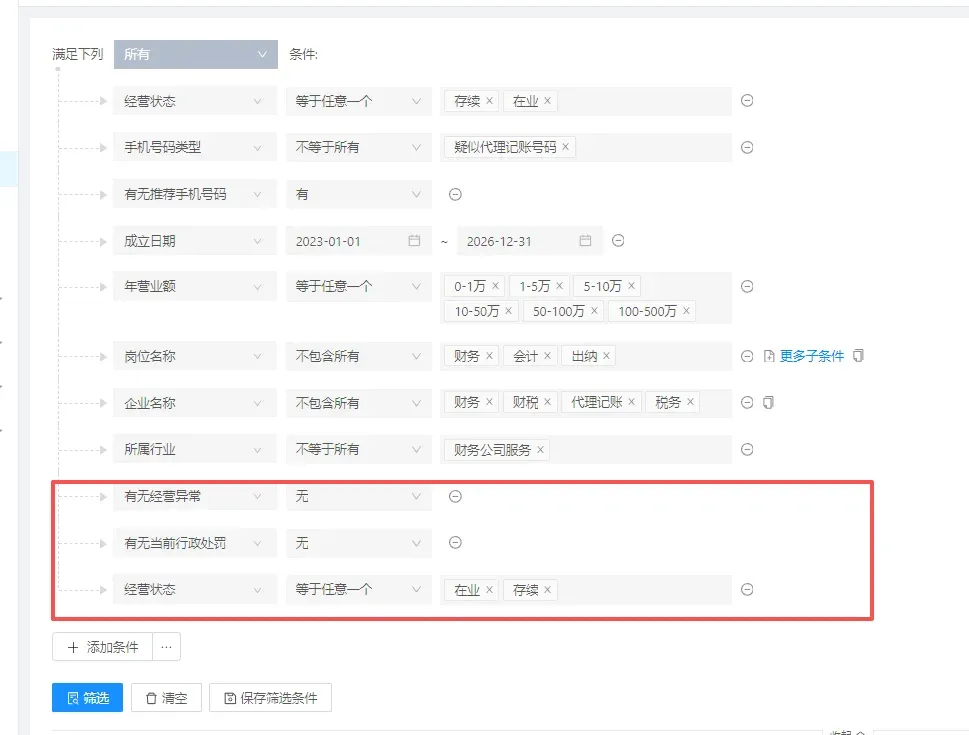Remove the 财务公司服务 industry tag
Screen dimensions: 969x735
pos(540,449)
